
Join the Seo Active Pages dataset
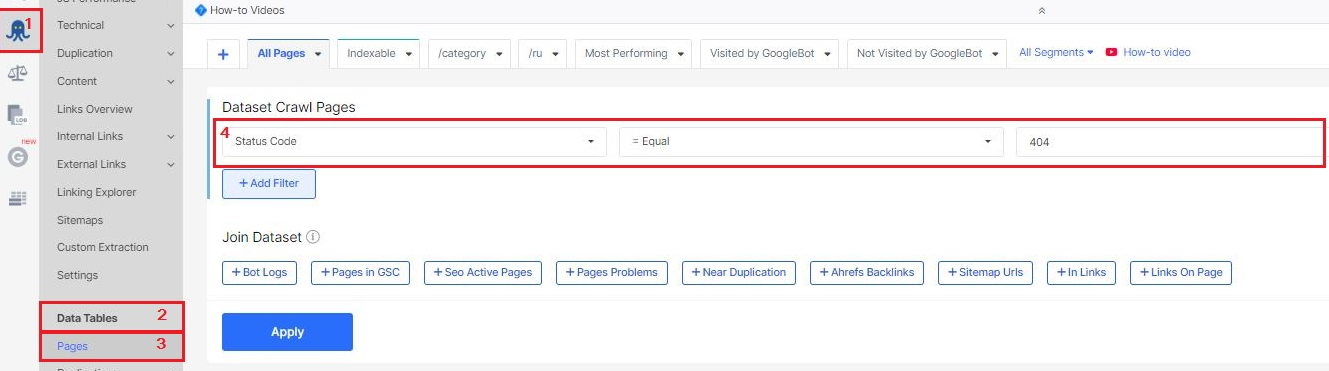pyautogui.click(x=483, y=272)
